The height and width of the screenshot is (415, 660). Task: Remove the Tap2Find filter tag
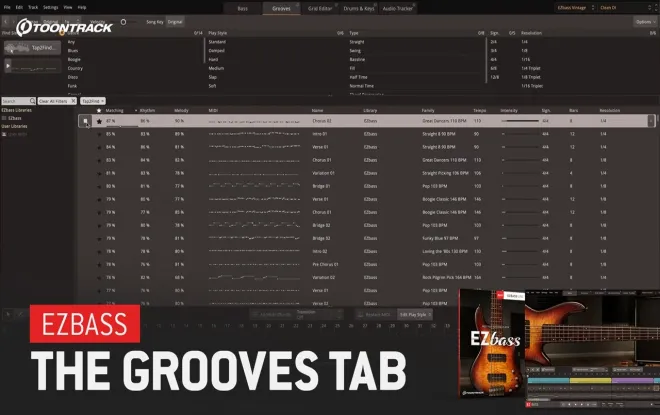(102, 101)
